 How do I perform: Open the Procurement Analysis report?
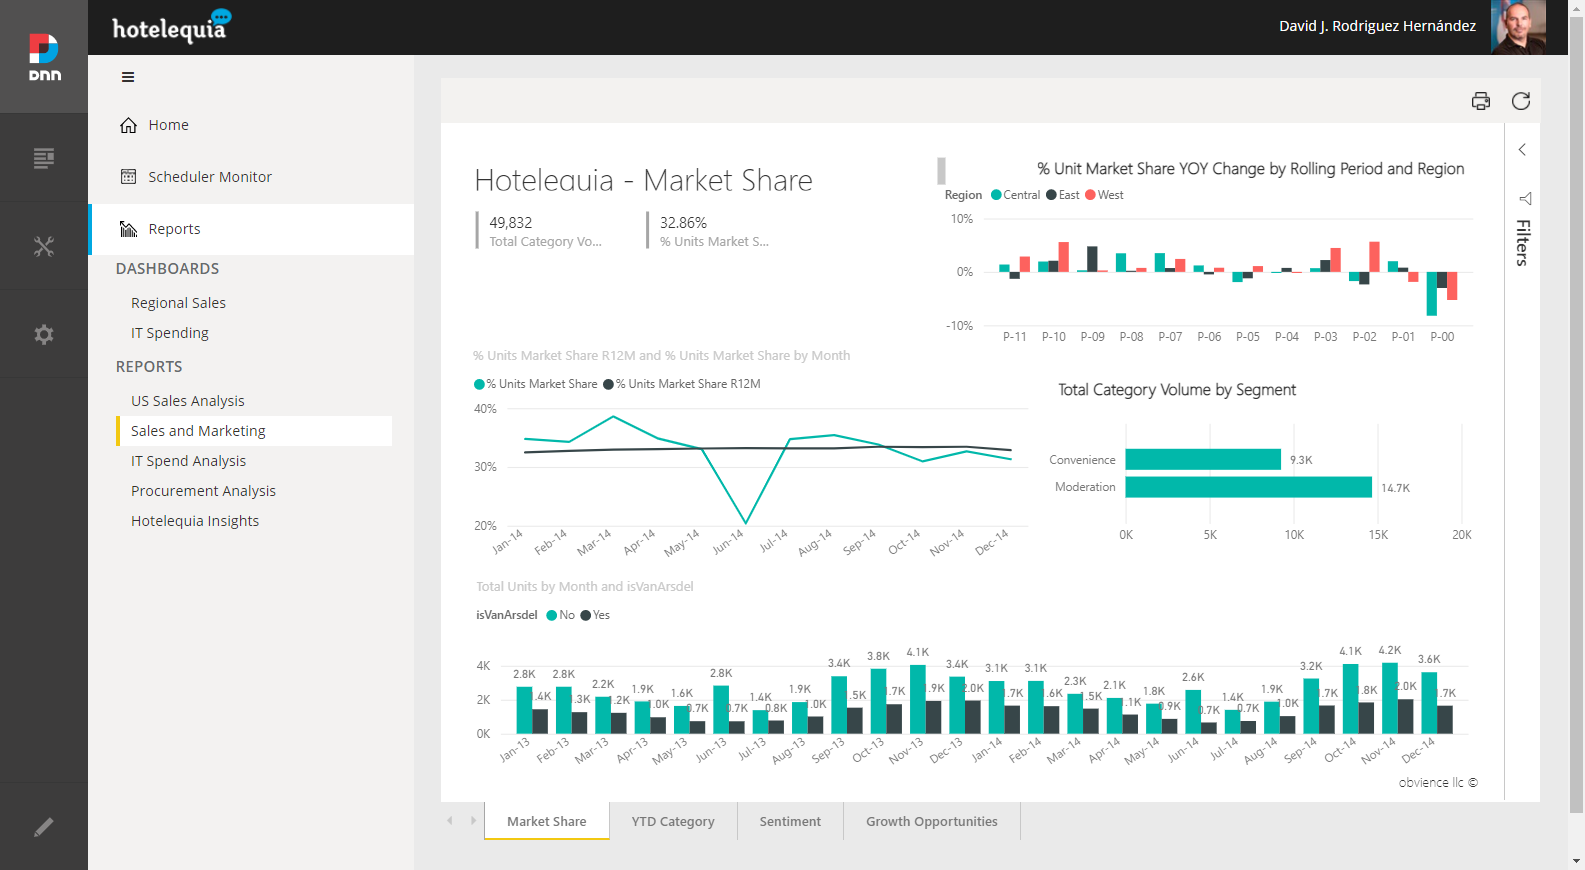pyautogui.click(x=203, y=491)
